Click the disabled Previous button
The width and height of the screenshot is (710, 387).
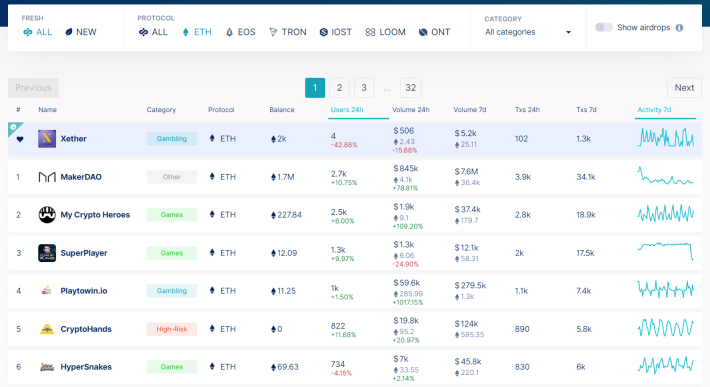(x=34, y=88)
